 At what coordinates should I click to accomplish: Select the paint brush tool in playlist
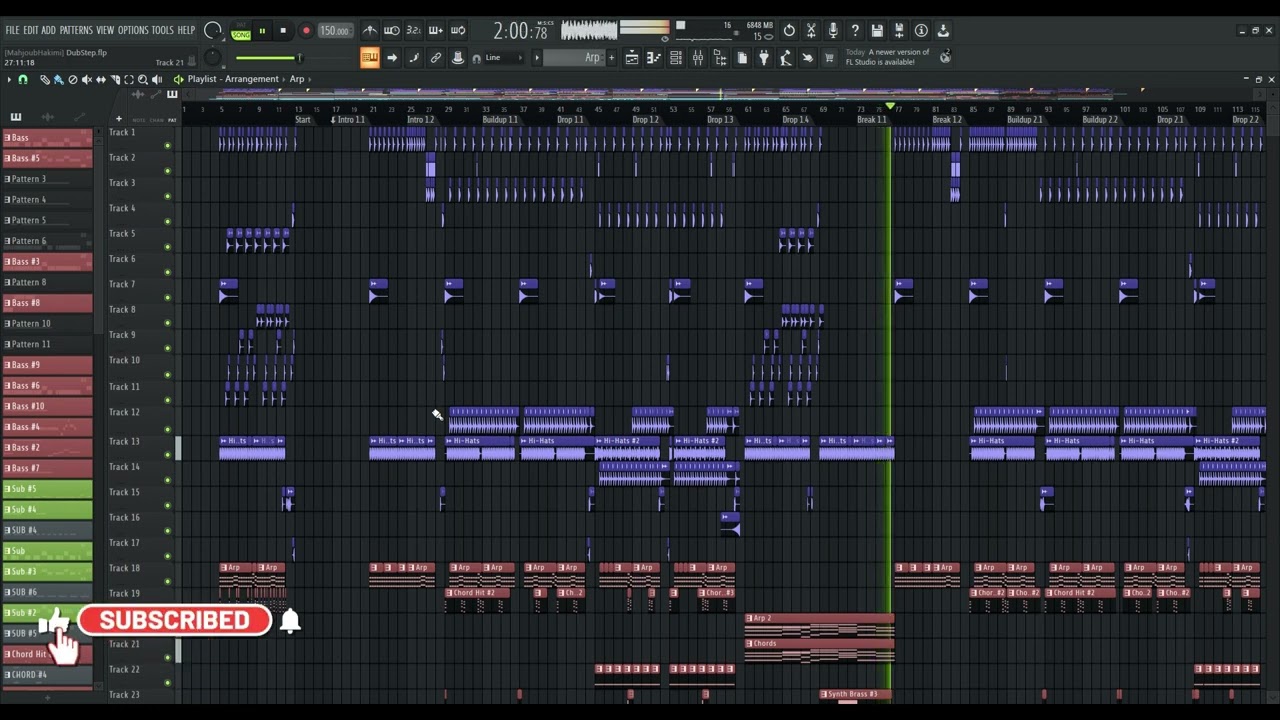coord(59,79)
